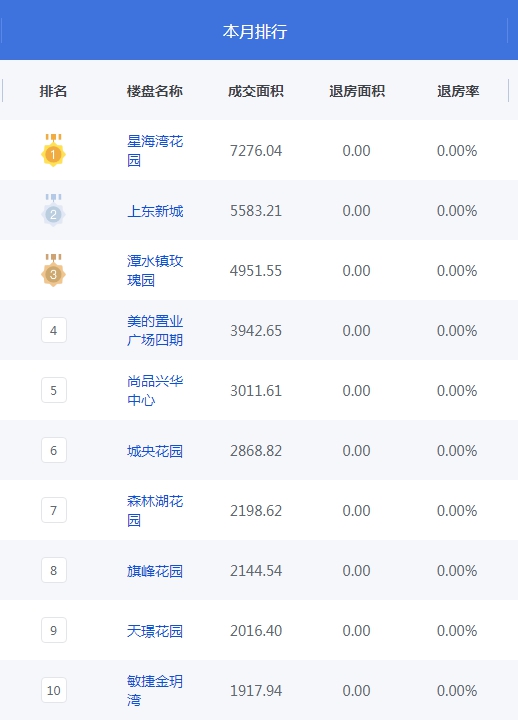Select the rank 10 number badge
This screenshot has width=518, height=720.
coord(54,690)
